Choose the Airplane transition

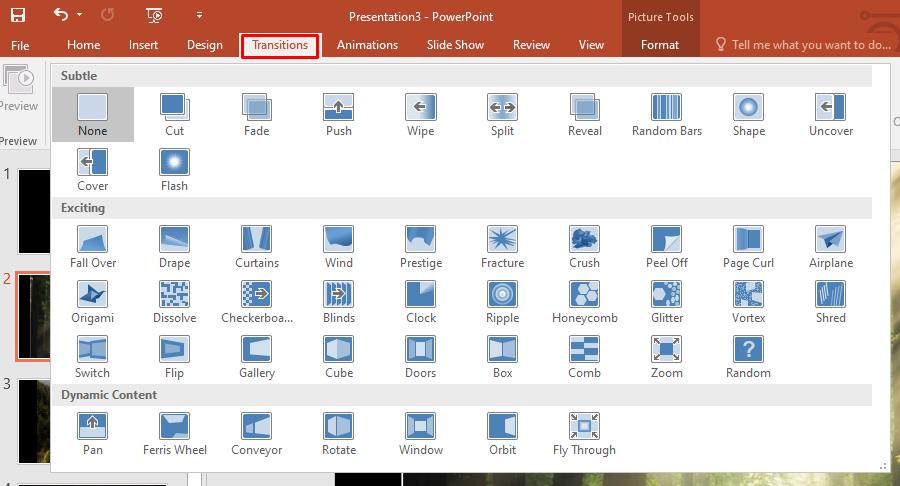(x=831, y=247)
